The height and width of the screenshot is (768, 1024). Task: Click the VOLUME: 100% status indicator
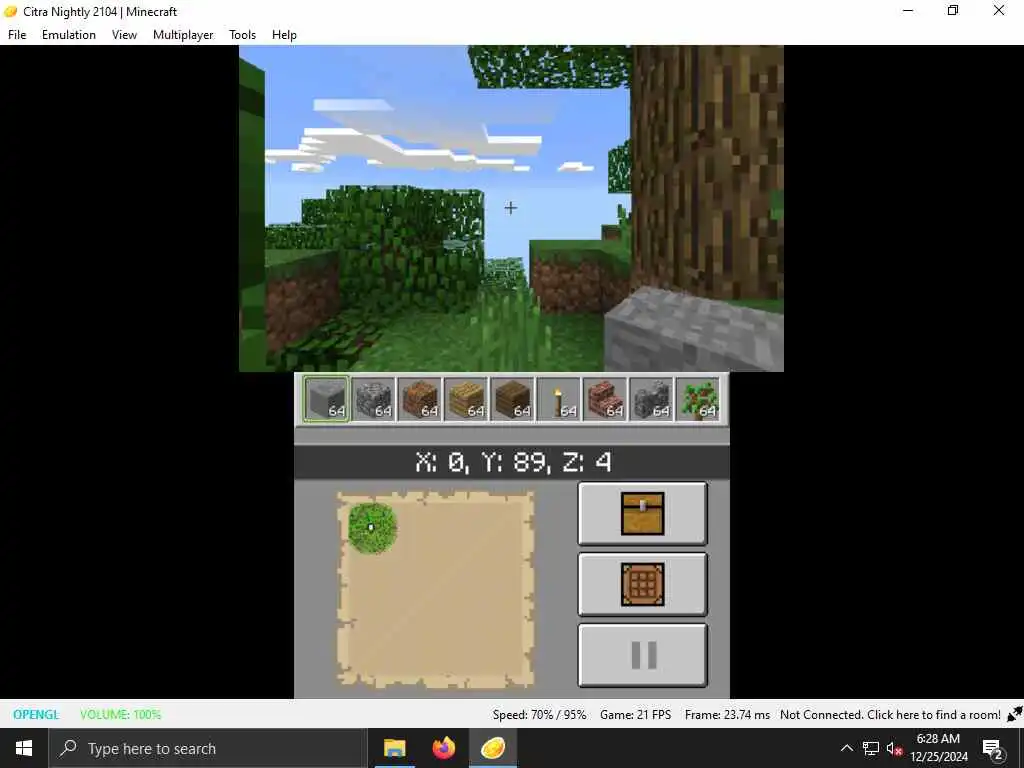[x=120, y=714]
